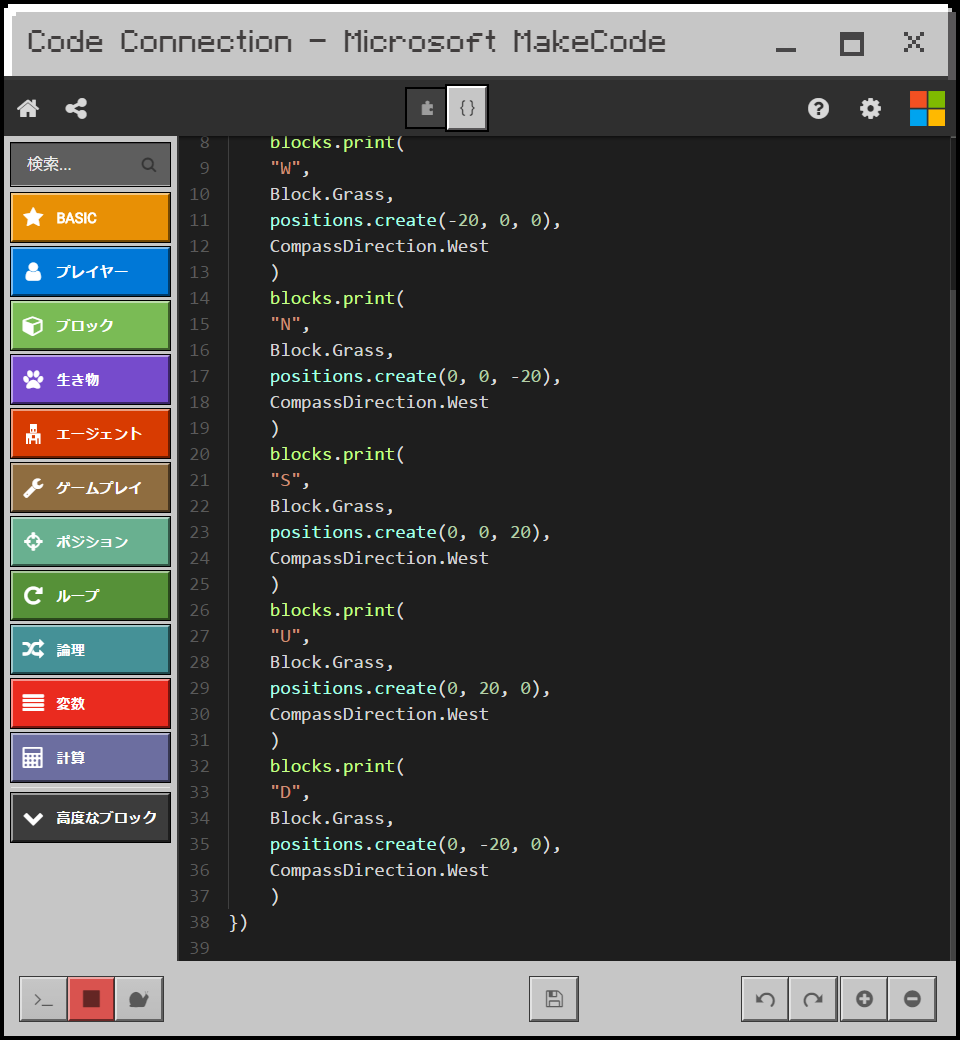Switch to the block editor mode
This screenshot has width=960, height=1040.
point(425,108)
